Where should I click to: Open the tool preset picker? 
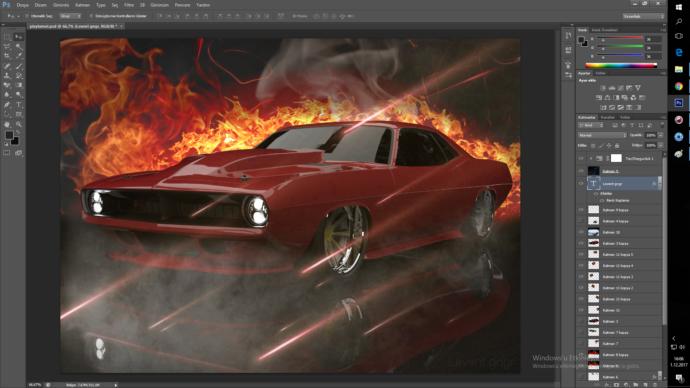(x=13, y=16)
